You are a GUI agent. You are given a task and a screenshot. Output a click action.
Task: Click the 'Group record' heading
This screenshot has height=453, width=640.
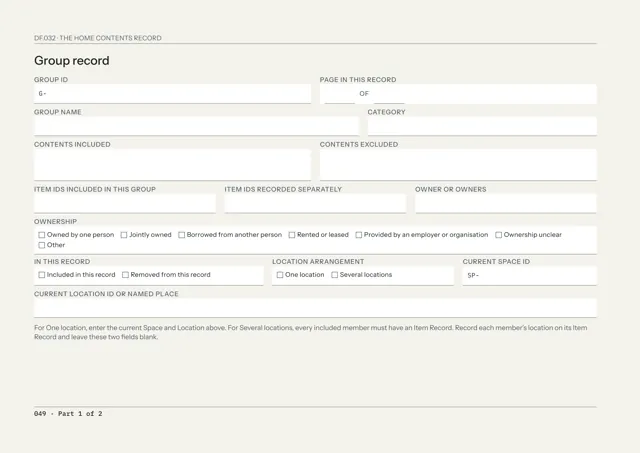coord(72,61)
